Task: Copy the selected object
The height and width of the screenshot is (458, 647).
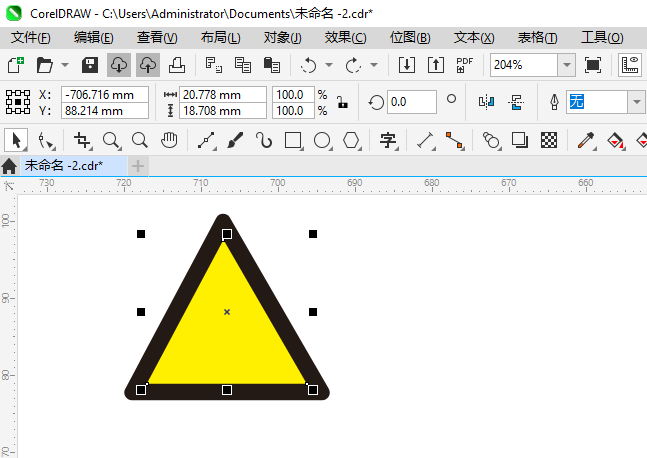Action: pyautogui.click(x=243, y=65)
